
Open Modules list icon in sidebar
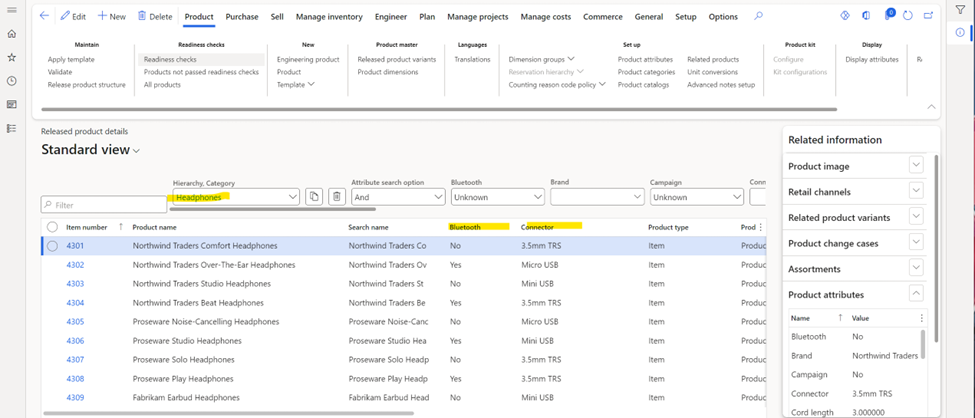pos(11,128)
